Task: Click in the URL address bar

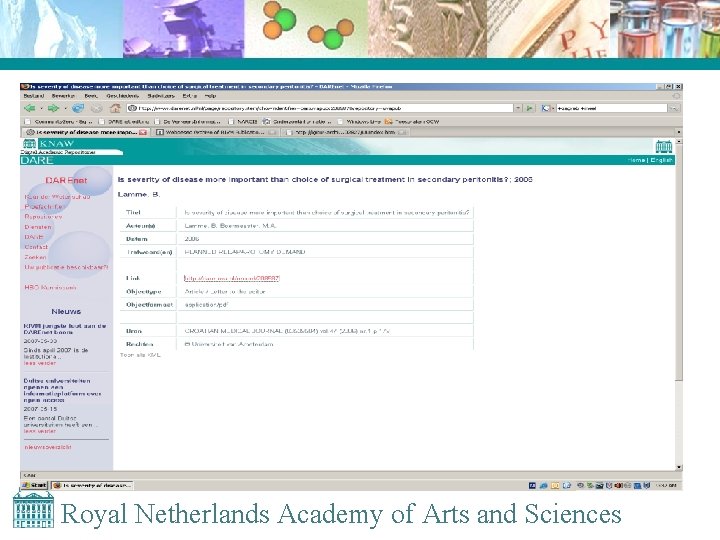Action: (320, 108)
